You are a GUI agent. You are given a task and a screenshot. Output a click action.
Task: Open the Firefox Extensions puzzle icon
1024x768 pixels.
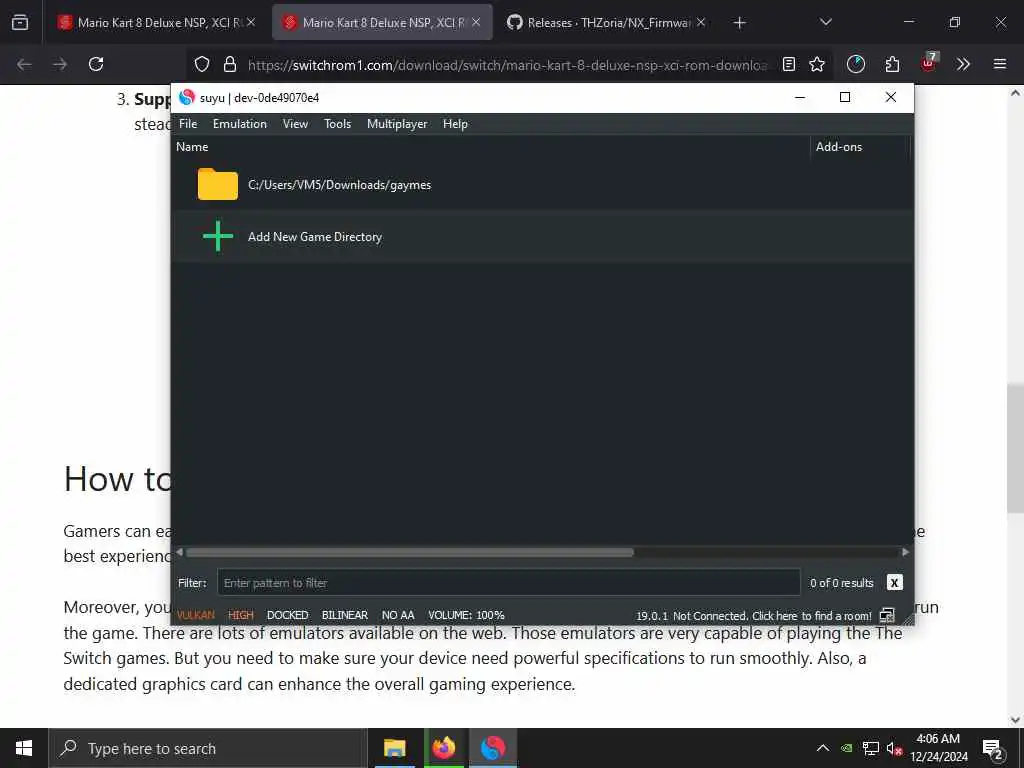click(x=892, y=64)
